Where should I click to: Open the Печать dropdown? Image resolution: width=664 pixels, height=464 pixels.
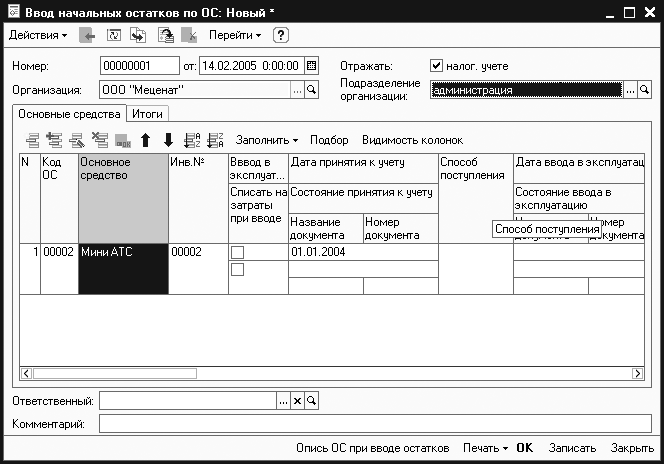(485, 448)
